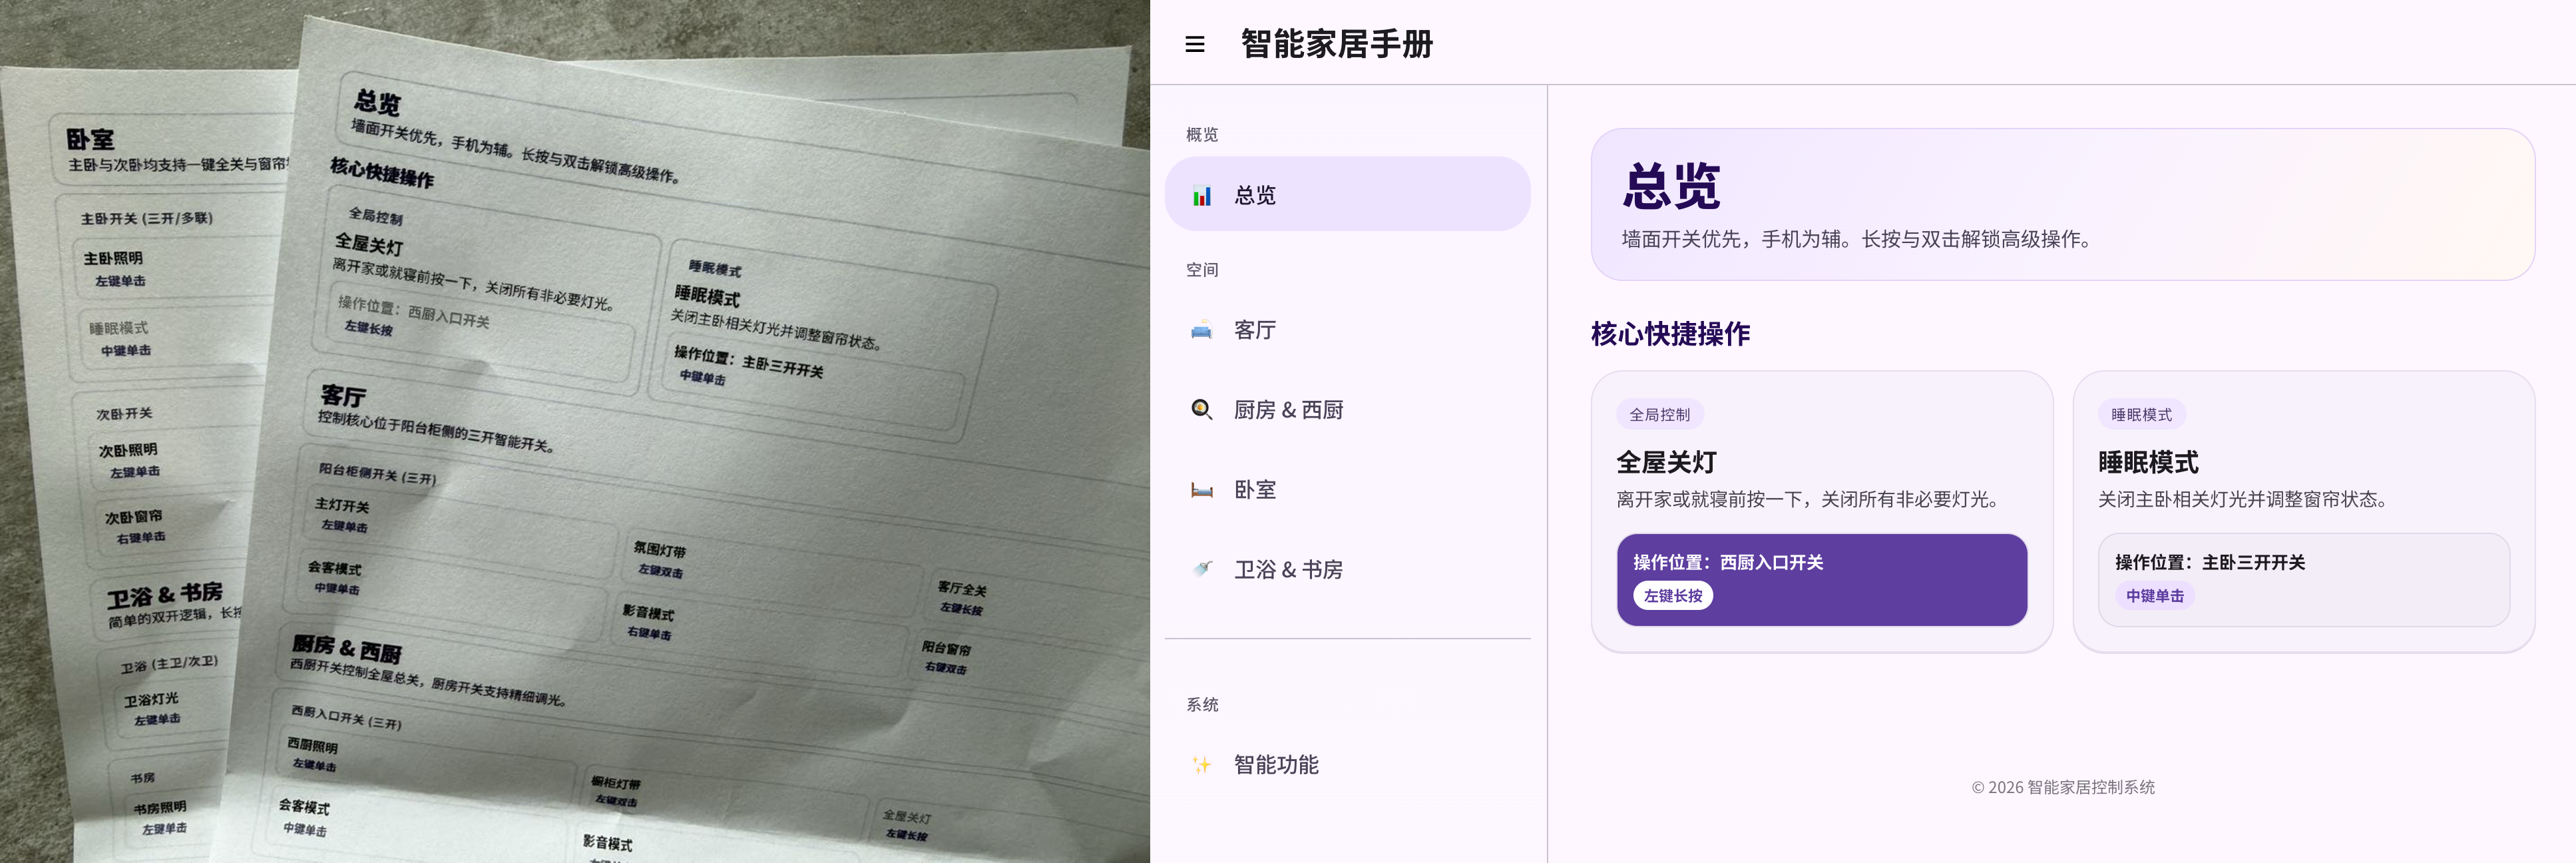This screenshot has width=2576, height=863.
Task: Click the 全局控制 tag label
Action: (1659, 414)
